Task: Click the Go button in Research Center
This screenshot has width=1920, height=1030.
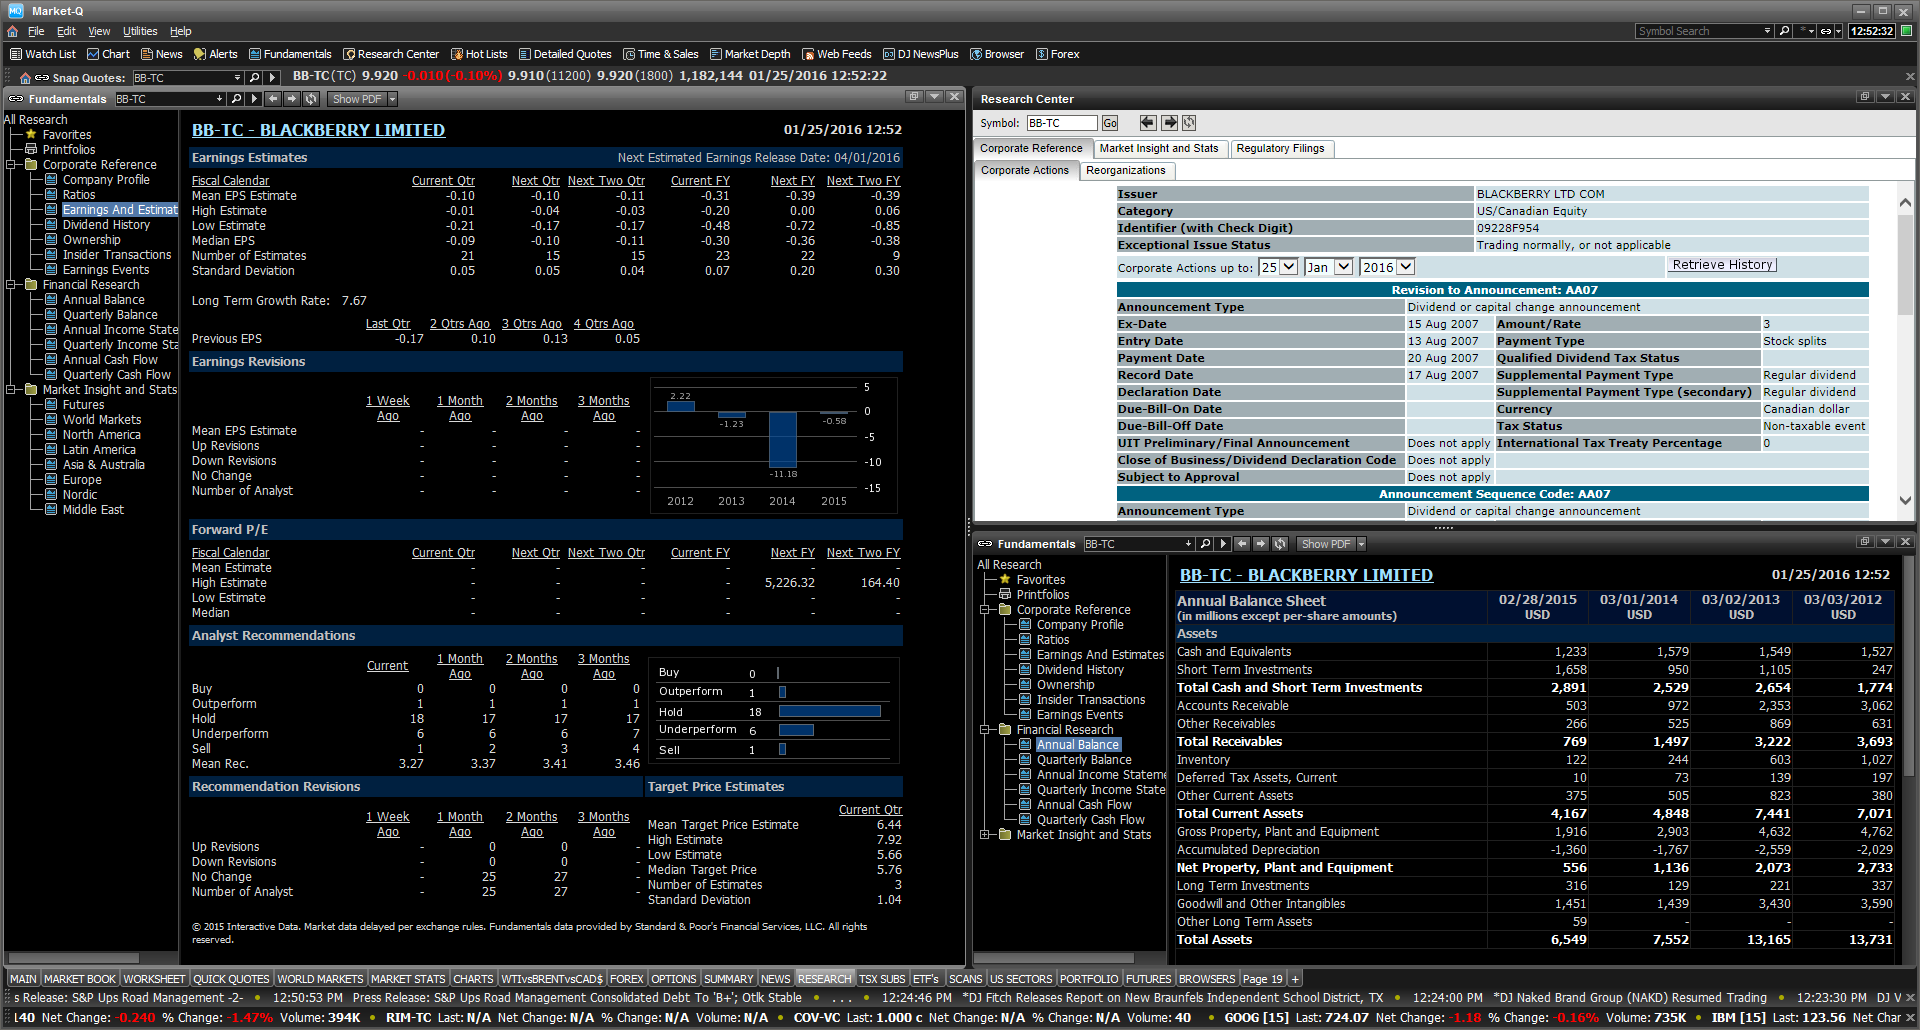Action: pos(1110,123)
